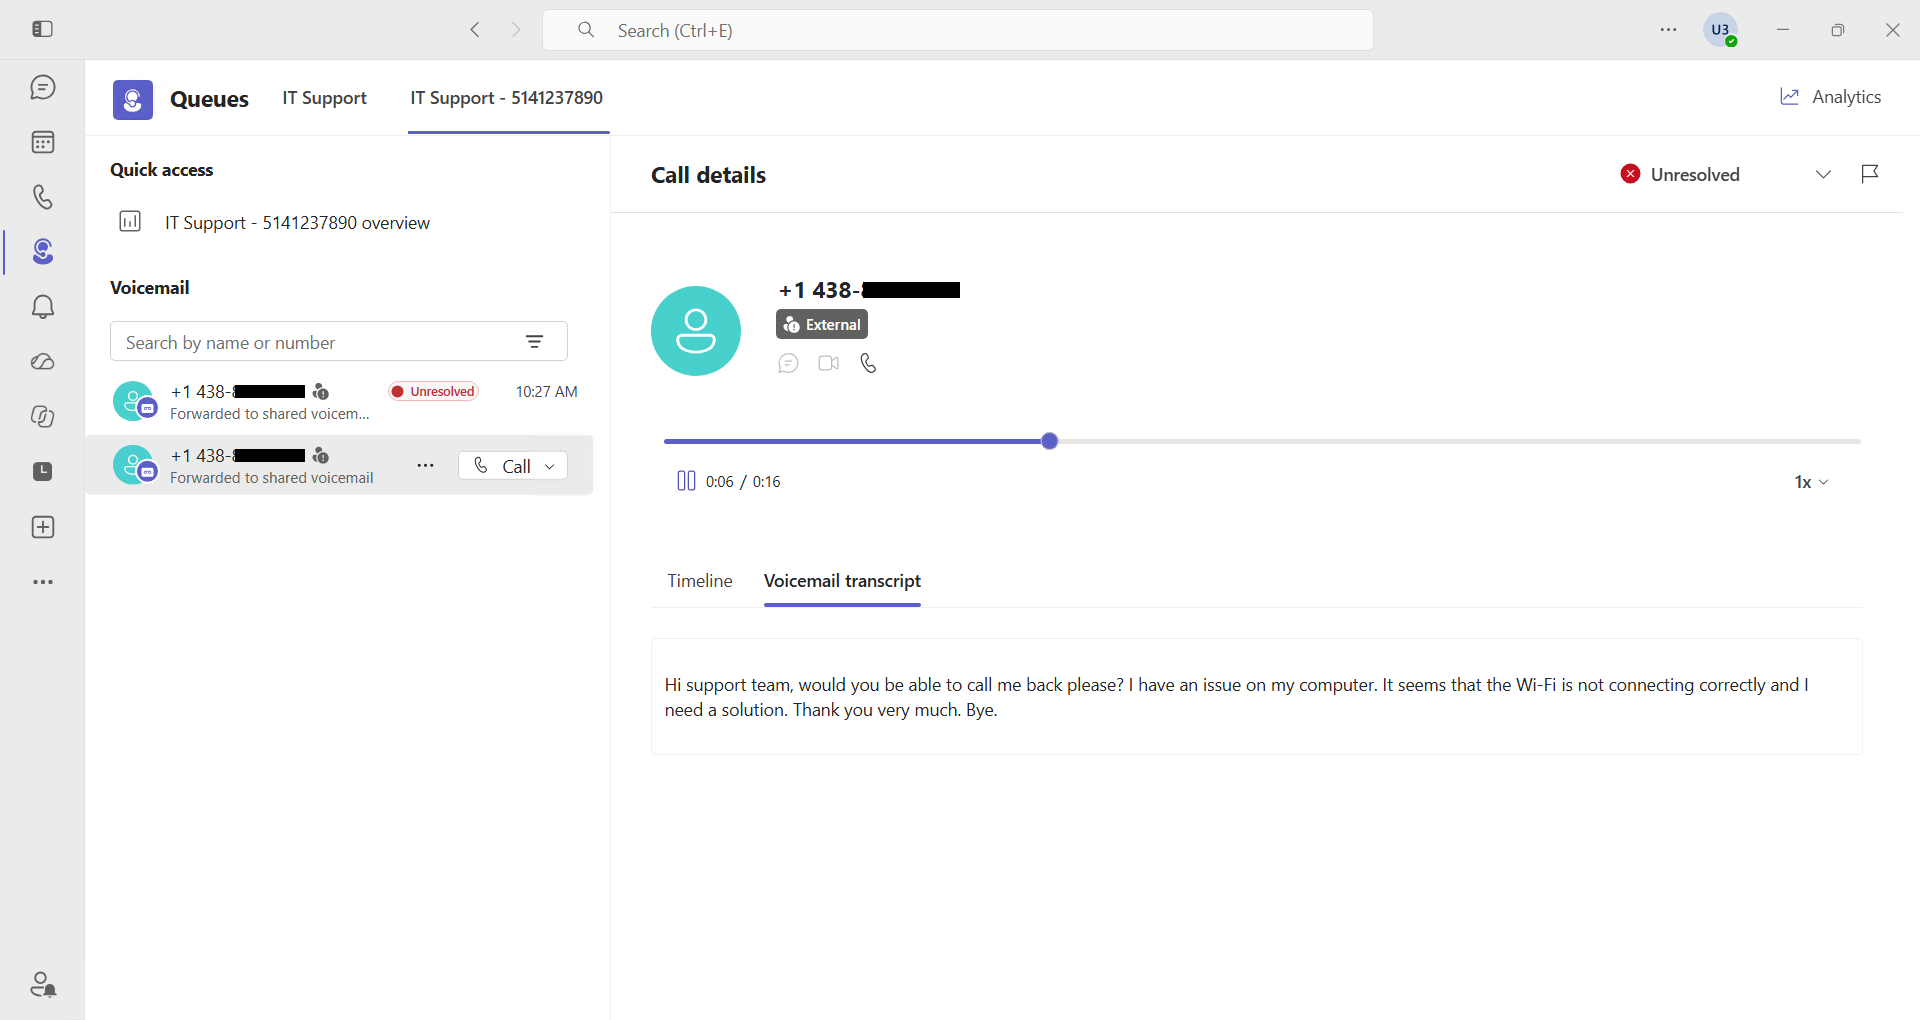Open more options for selected voicemail
Image resolution: width=1920 pixels, height=1020 pixels.
pyautogui.click(x=425, y=466)
